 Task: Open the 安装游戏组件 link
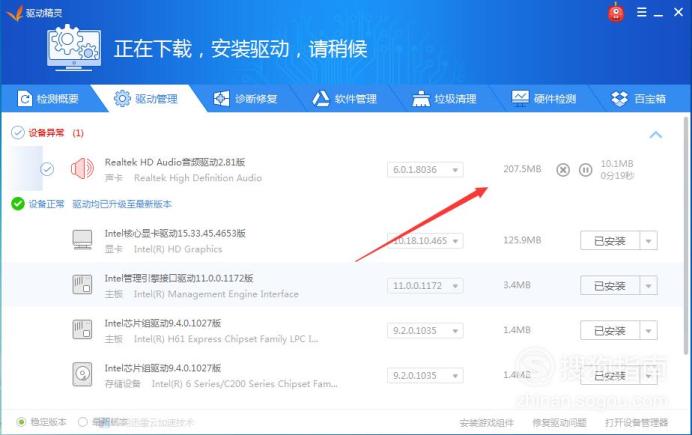[487, 423]
